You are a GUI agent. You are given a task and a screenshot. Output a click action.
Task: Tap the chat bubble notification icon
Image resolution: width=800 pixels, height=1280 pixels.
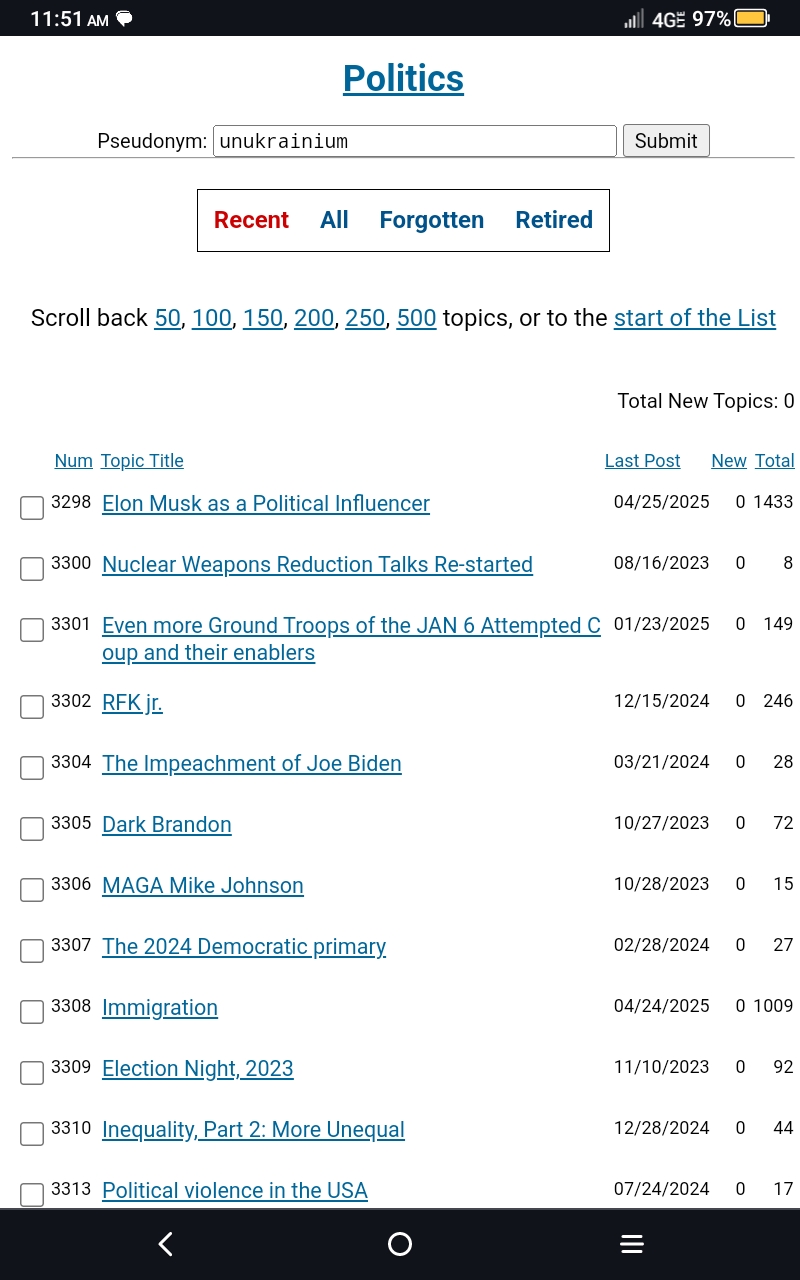pos(125,18)
